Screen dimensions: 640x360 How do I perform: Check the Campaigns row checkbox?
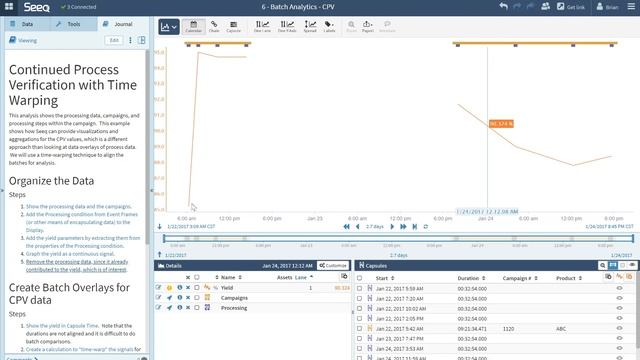(197, 298)
